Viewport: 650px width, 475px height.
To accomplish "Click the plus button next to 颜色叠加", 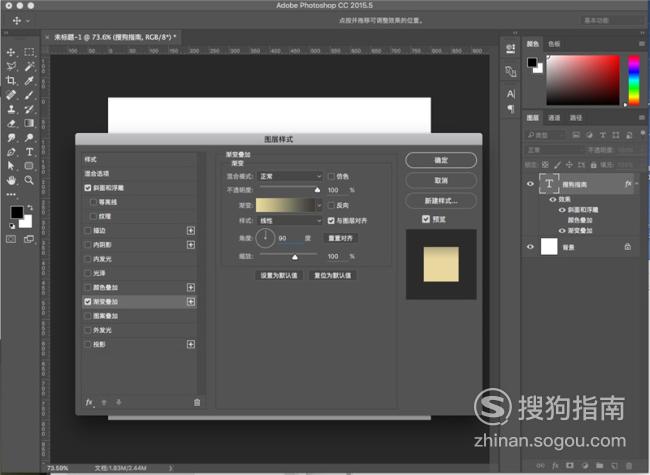I will tap(191, 288).
